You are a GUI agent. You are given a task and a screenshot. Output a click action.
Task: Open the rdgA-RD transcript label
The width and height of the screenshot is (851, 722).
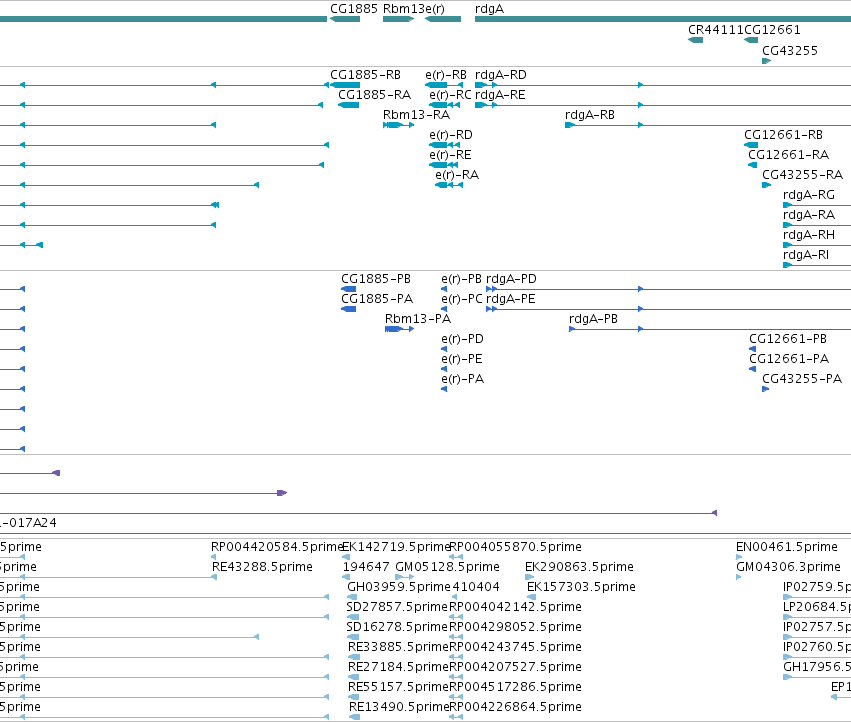500,75
